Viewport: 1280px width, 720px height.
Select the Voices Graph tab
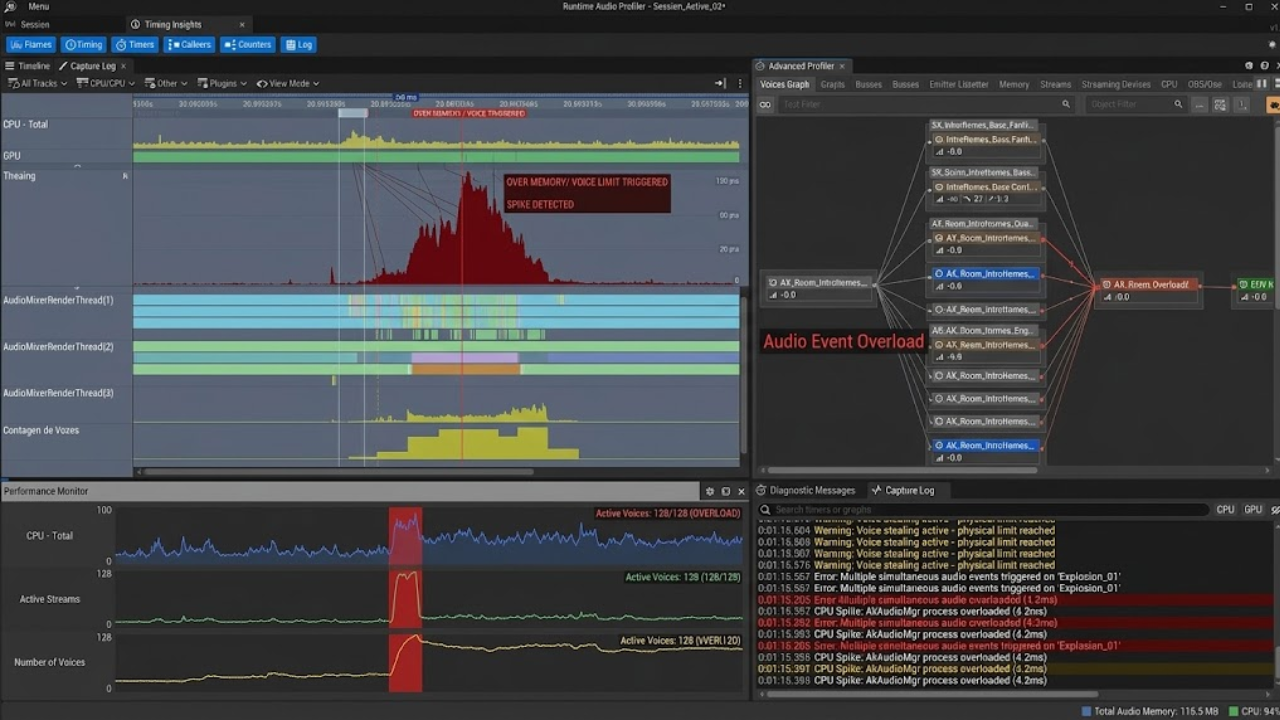point(785,85)
